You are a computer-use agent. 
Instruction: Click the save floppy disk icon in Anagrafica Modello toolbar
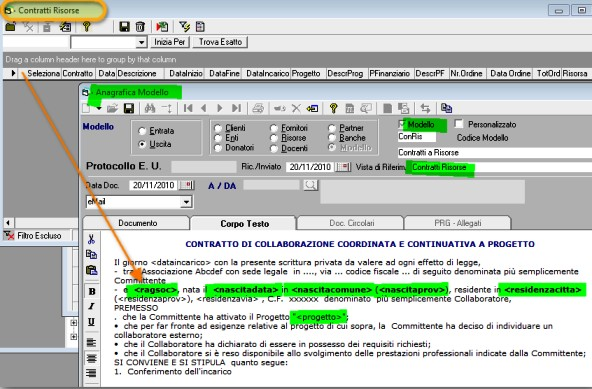[129, 109]
